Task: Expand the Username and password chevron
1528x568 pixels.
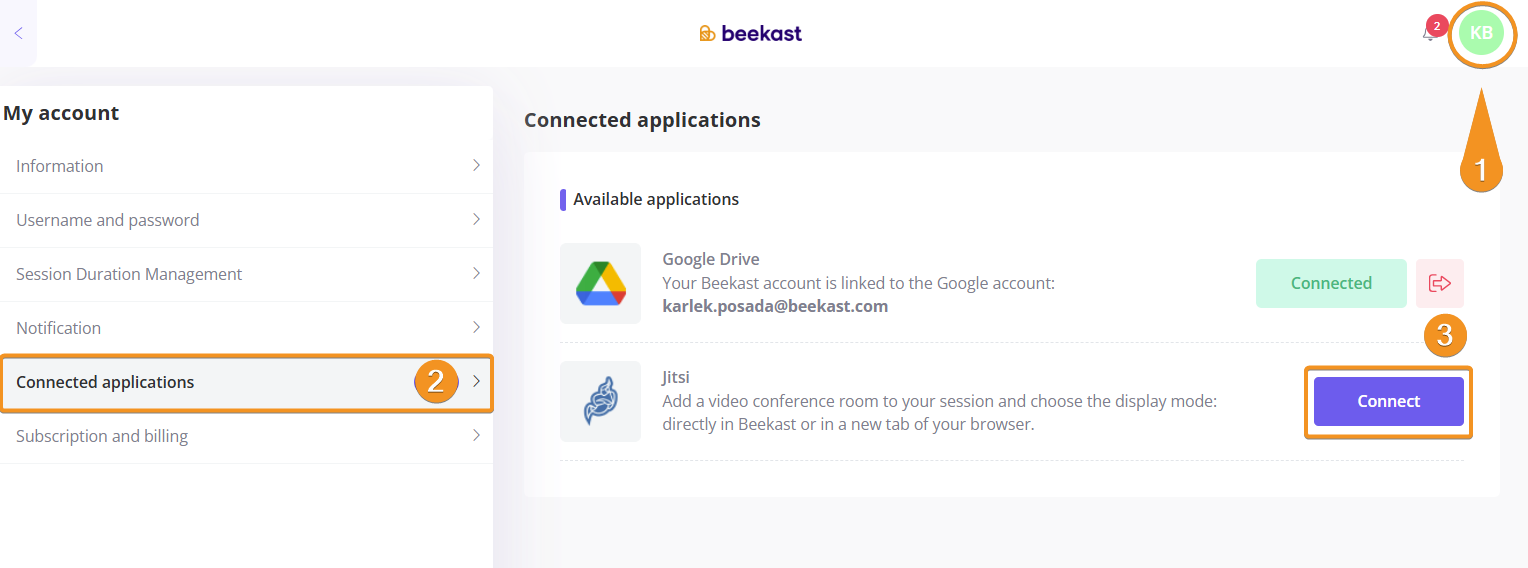Action: click(476, 220)
